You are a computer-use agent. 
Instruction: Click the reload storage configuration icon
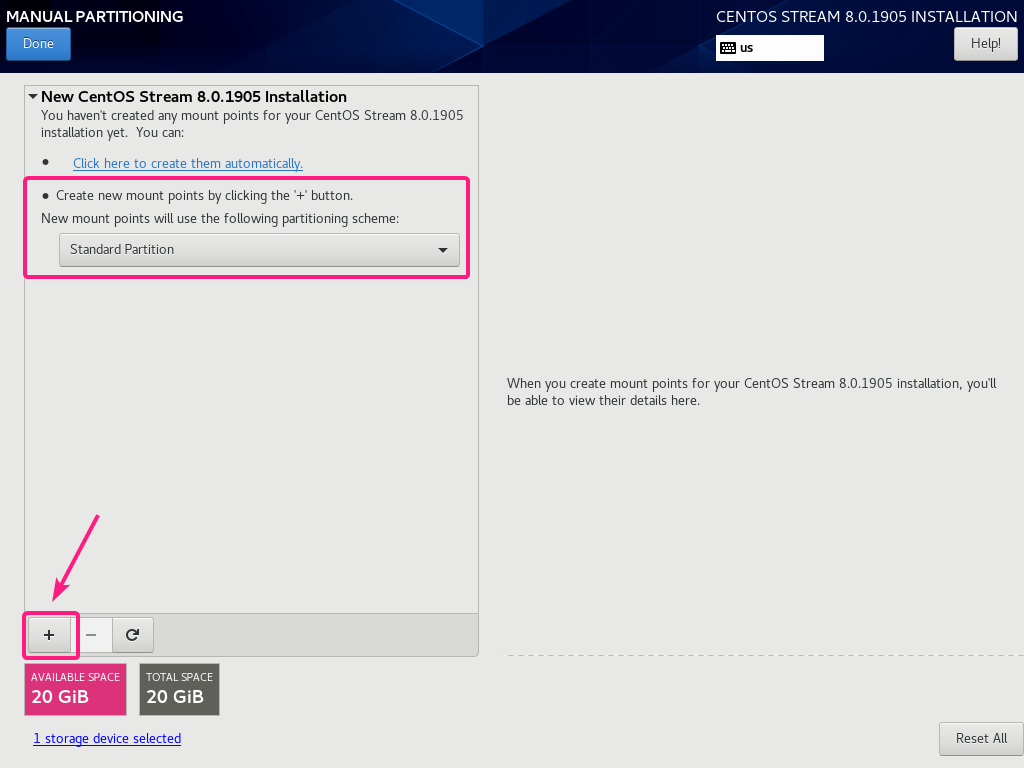click(133, 635)
